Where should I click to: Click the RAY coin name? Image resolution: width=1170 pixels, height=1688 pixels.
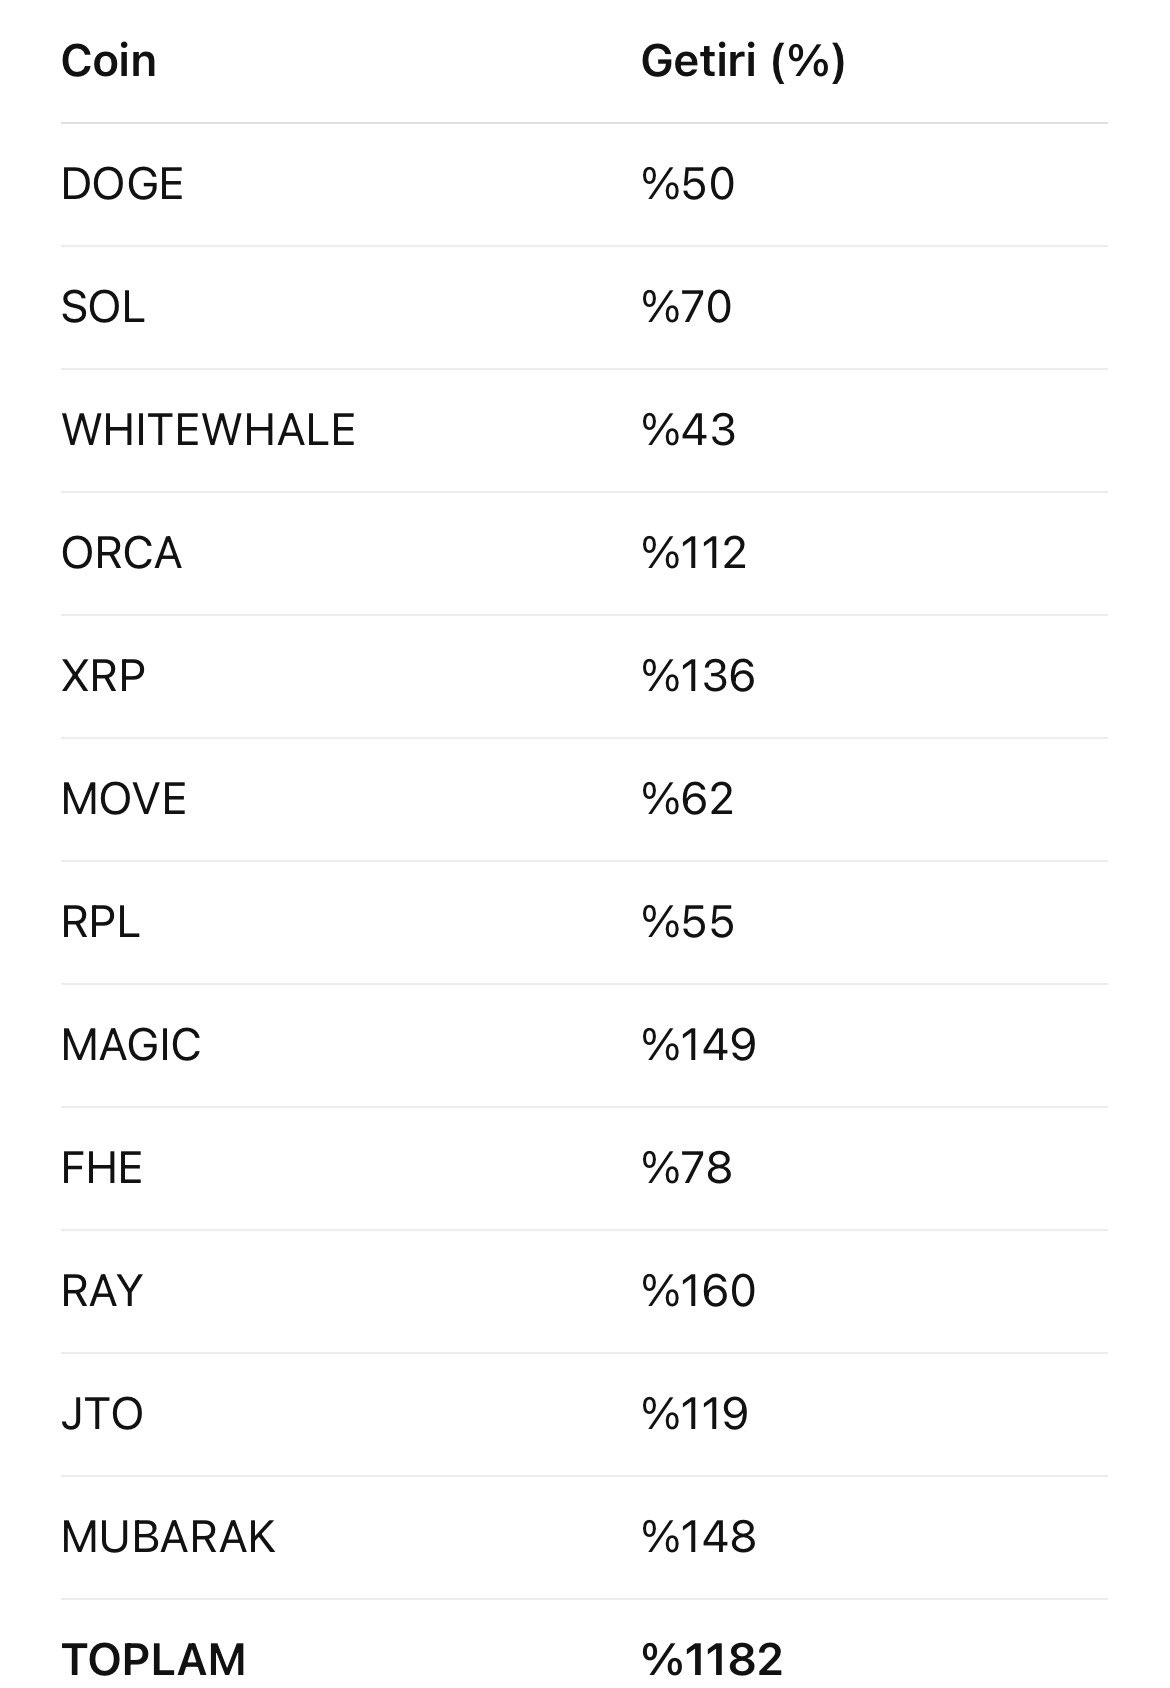pos(101,1291)
